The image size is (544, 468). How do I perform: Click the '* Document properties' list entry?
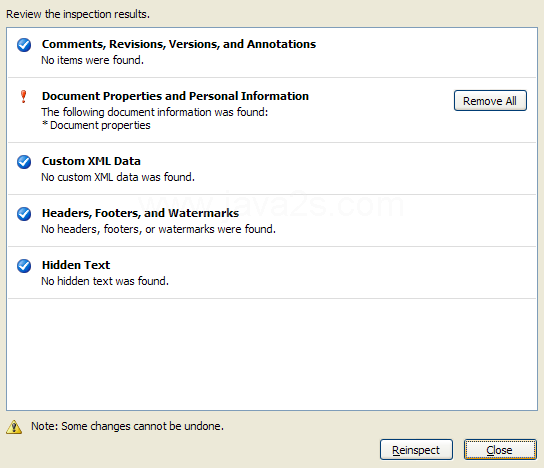pos(96,125)
